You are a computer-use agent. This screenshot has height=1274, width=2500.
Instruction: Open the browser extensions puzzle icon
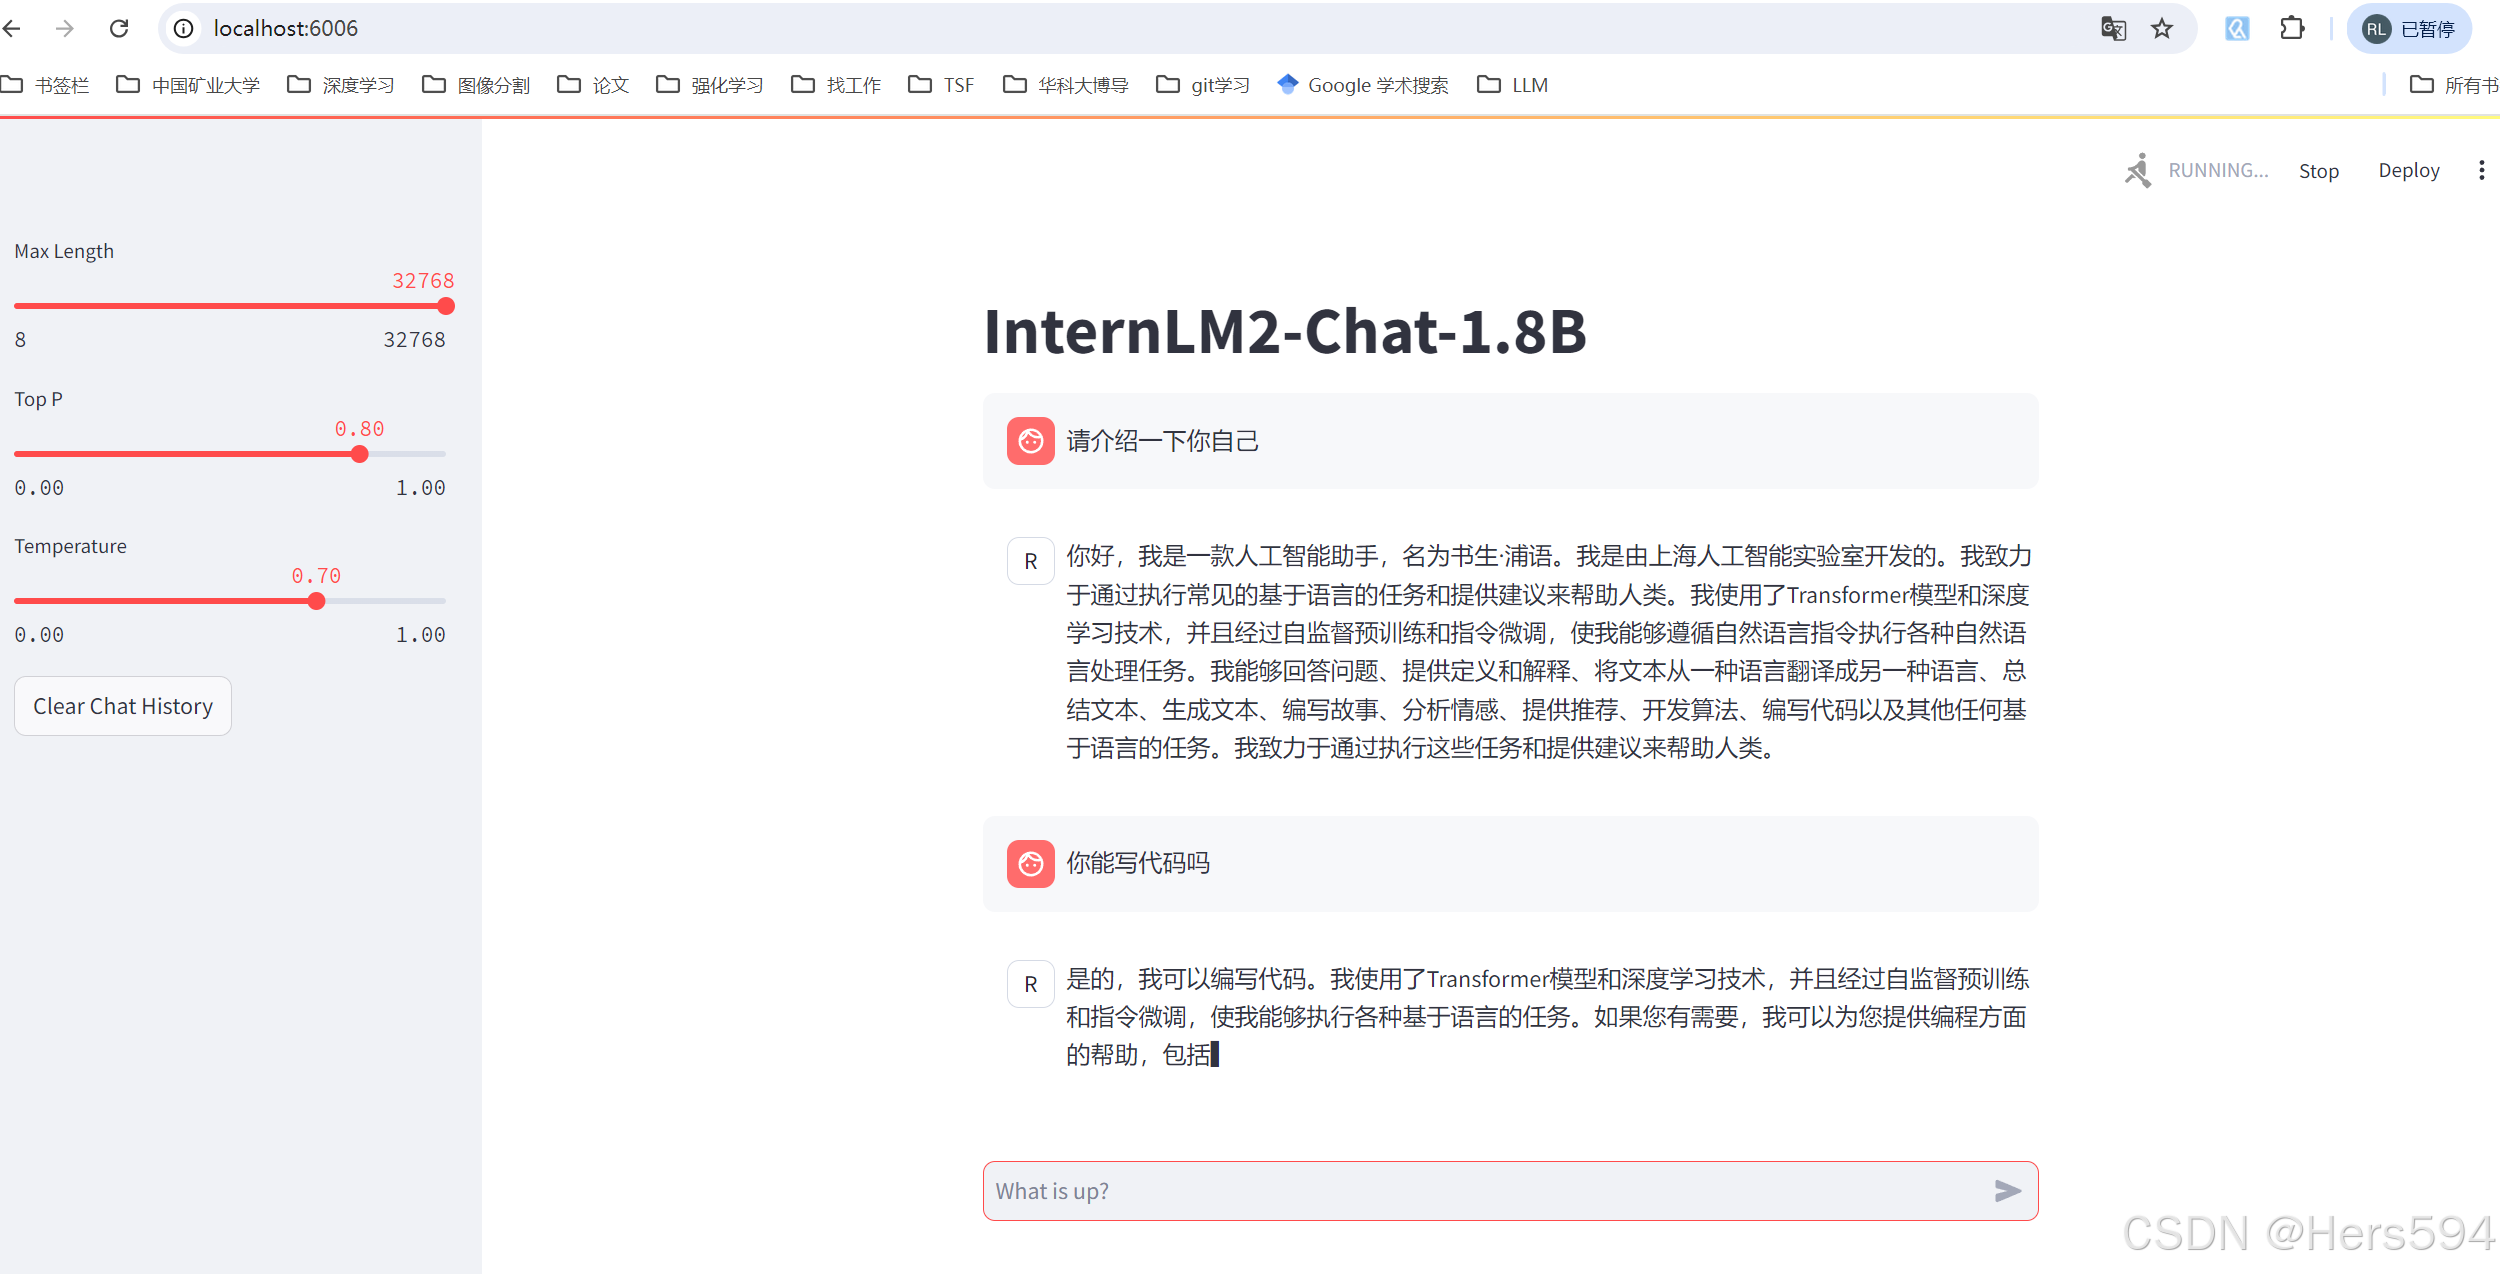pos(2292,28)
